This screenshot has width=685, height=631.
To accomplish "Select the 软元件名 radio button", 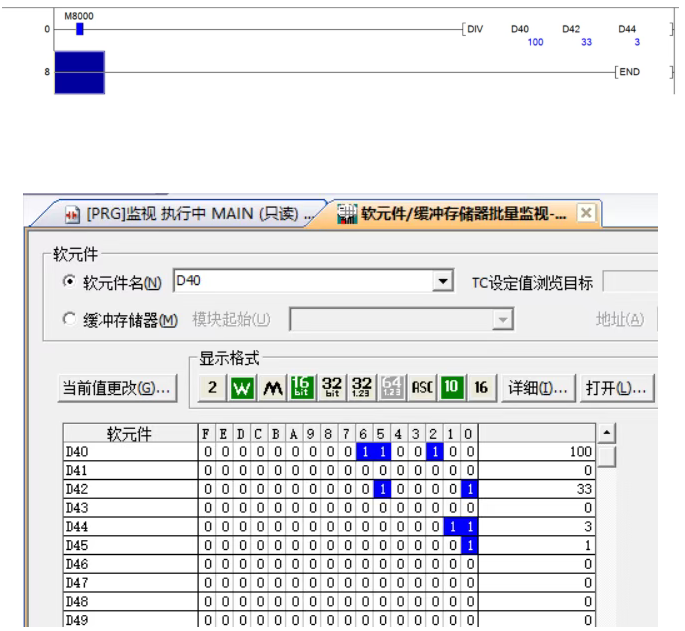I will [x=69, y=283].
